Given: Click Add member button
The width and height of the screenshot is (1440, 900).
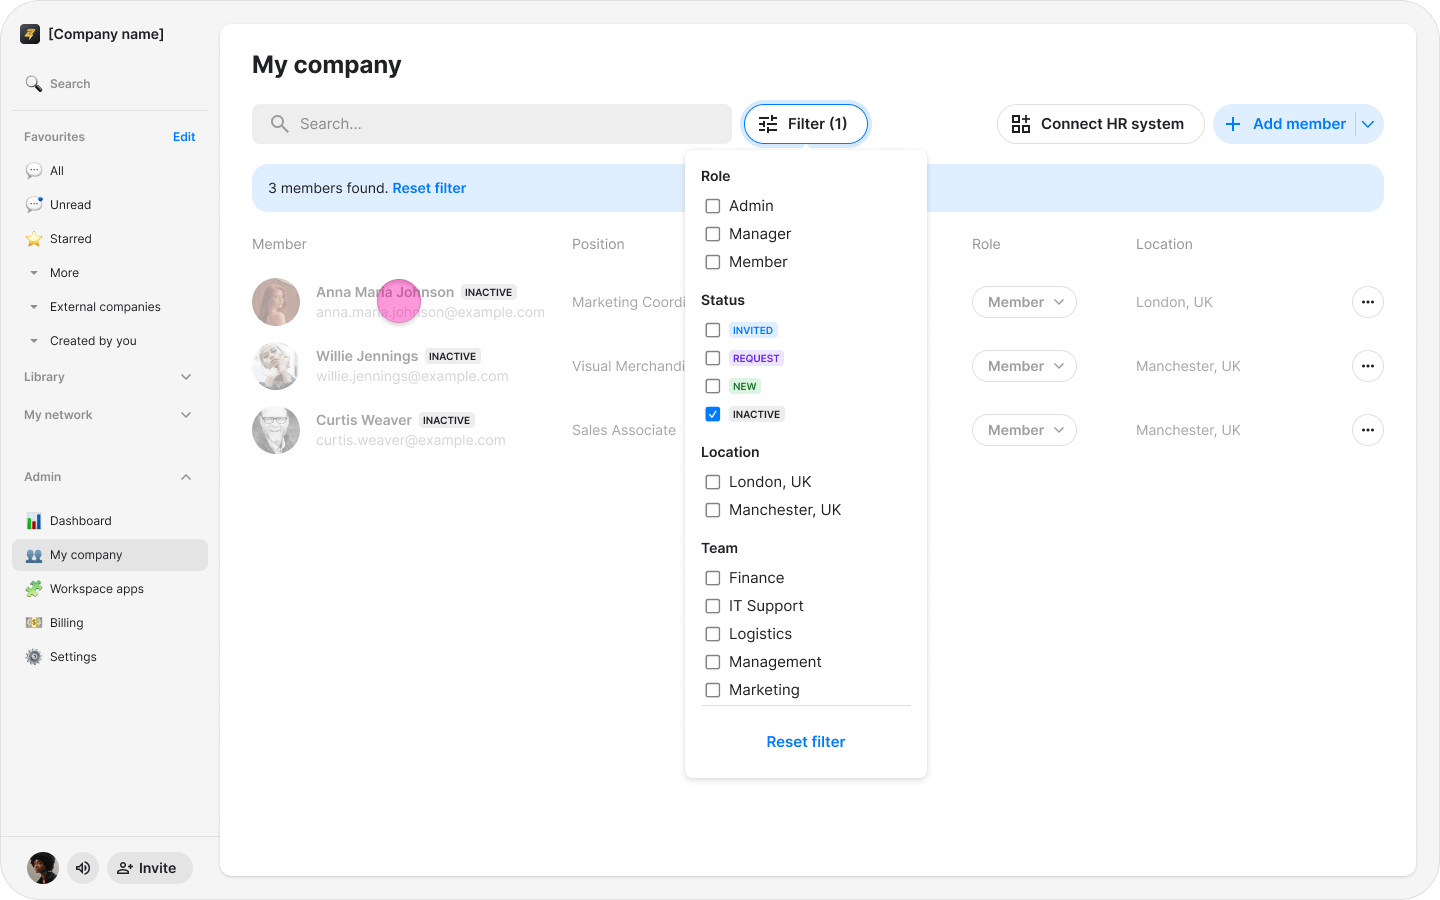Looking at the screenshot, I should pos(1285,124).
